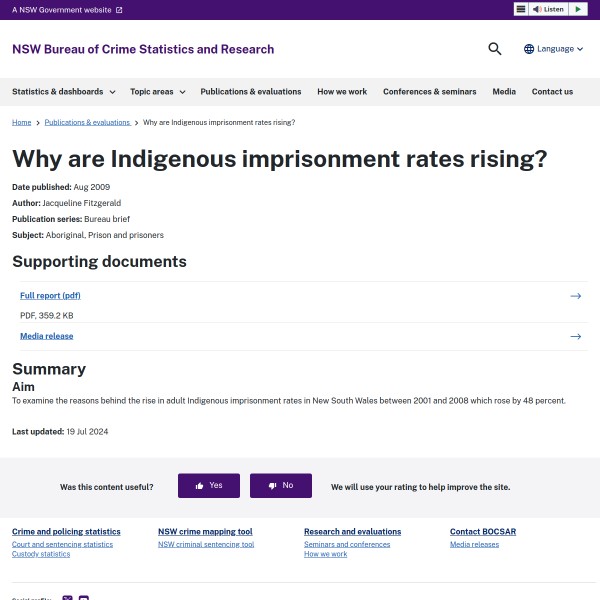Click the external link icon beside NSW Government website

(119, 10)
